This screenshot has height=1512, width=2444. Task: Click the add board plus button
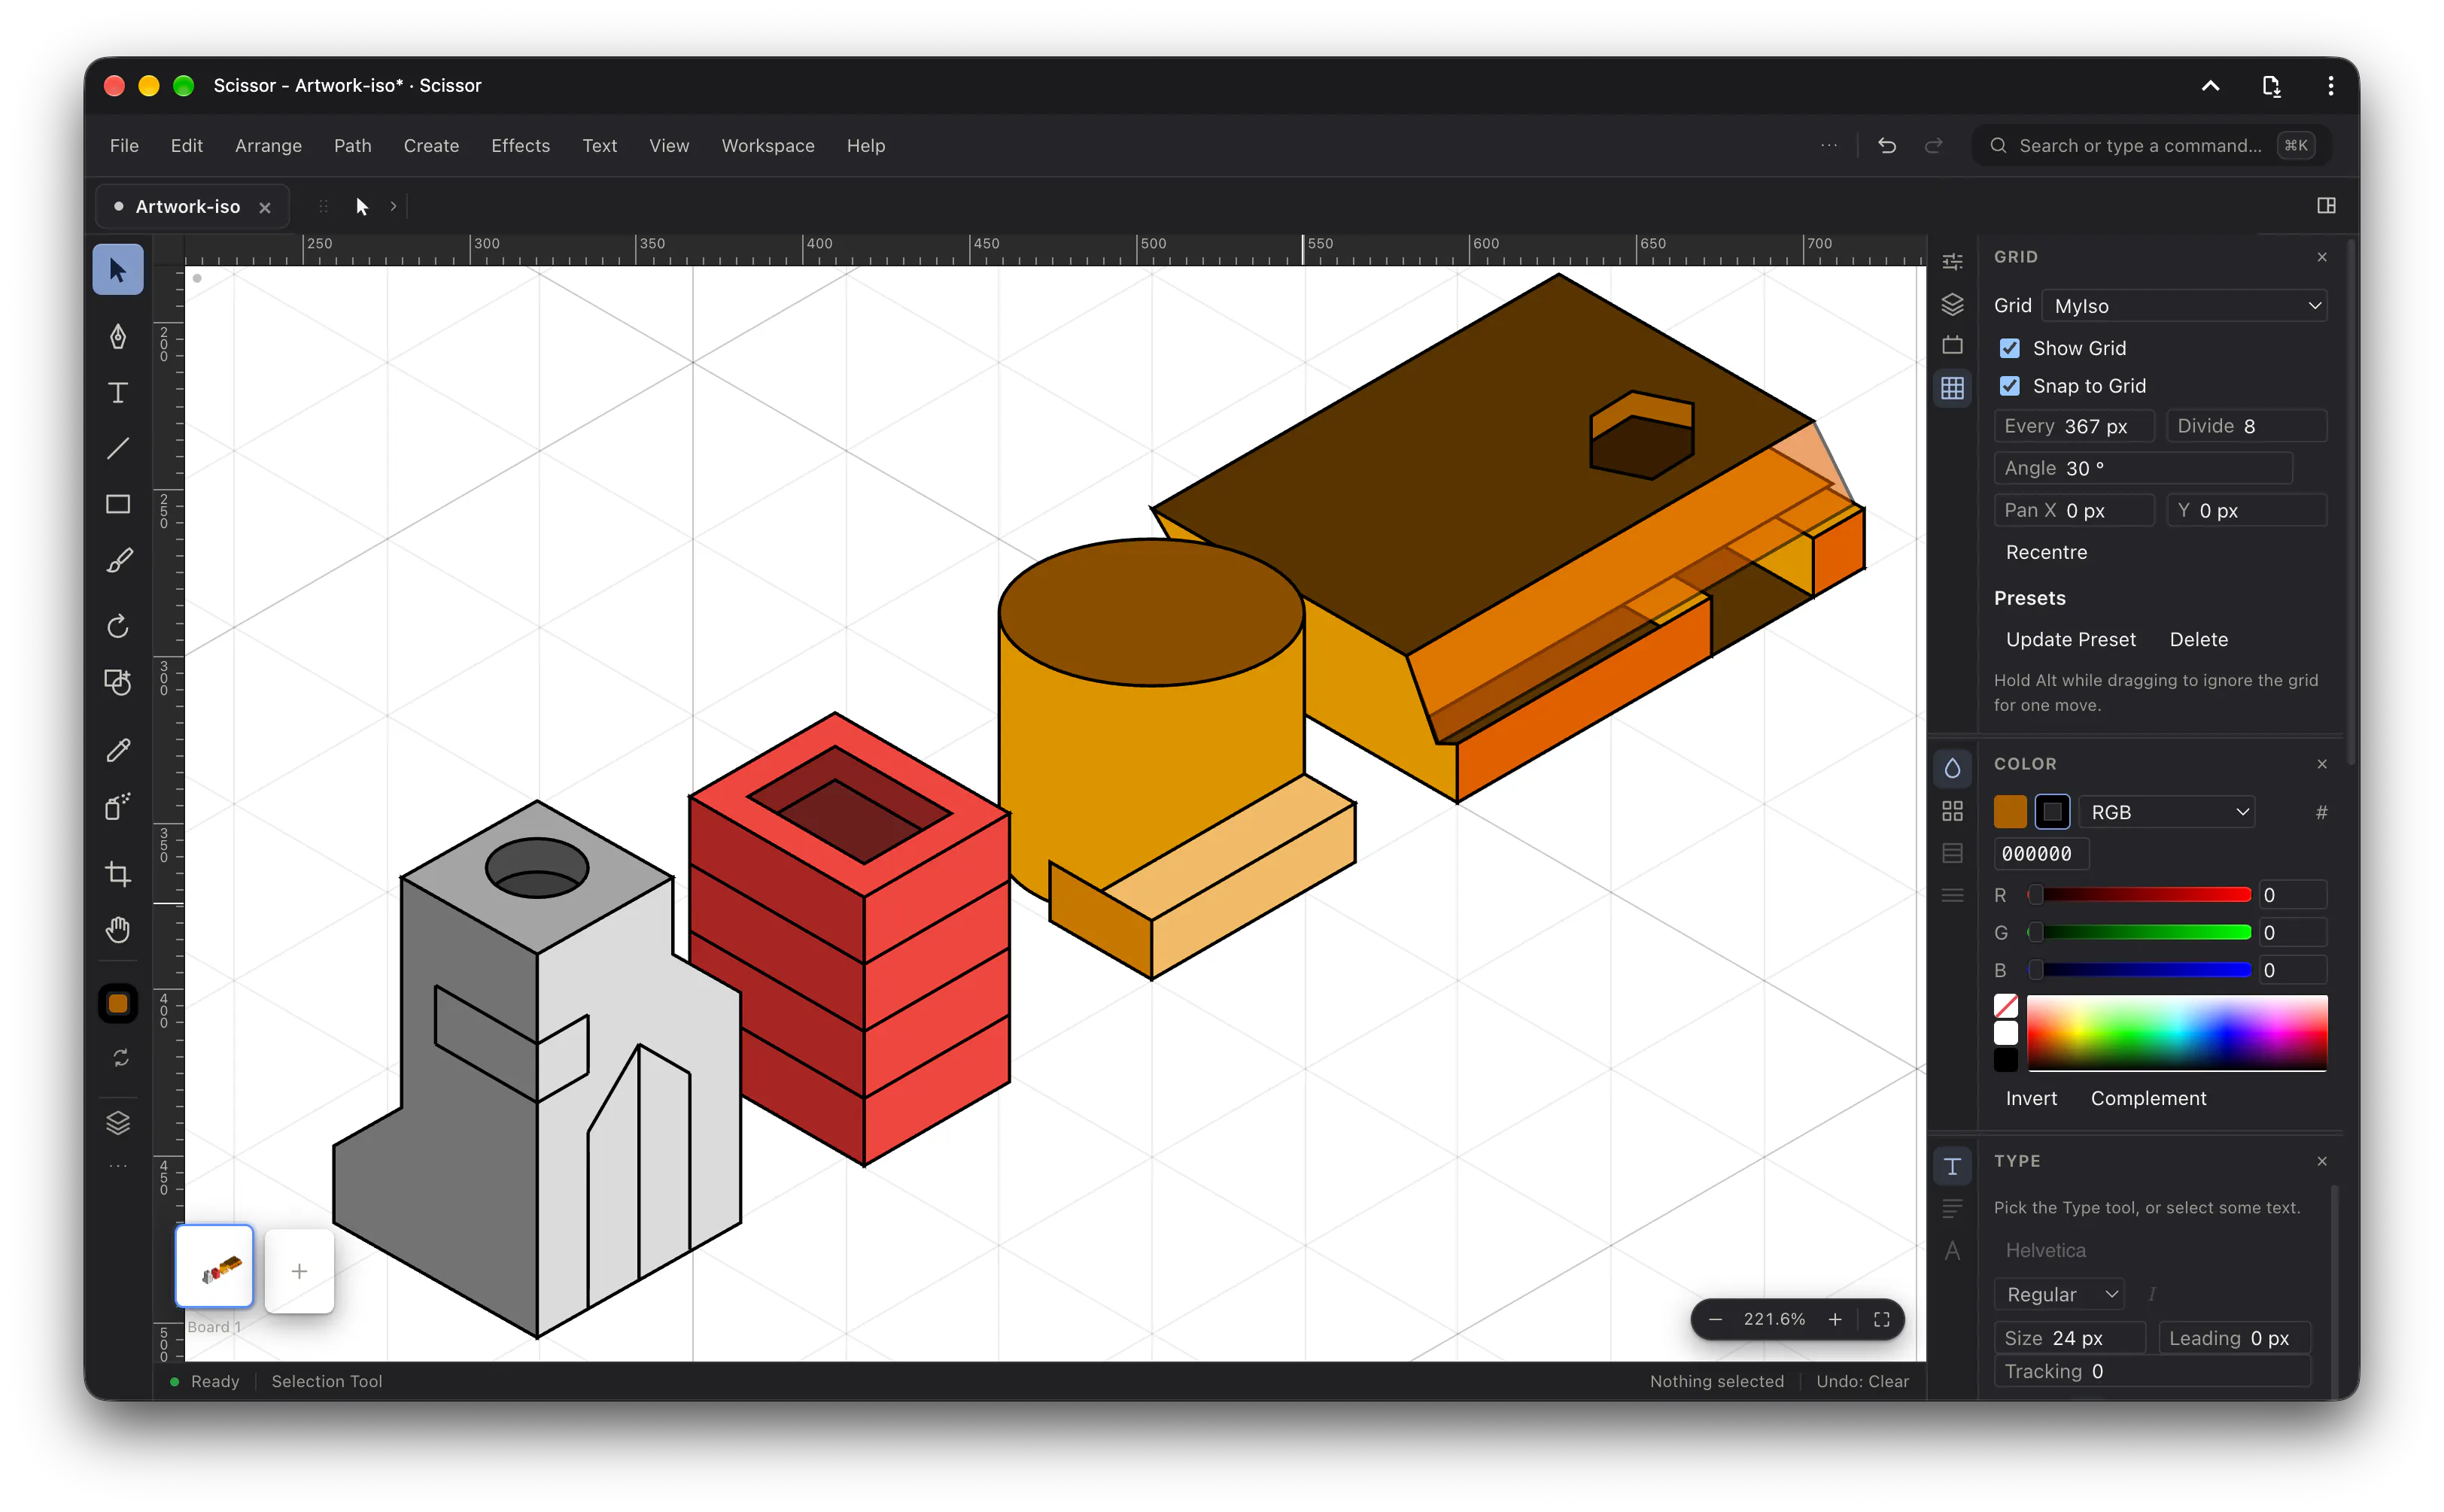tap(299, 1271)
